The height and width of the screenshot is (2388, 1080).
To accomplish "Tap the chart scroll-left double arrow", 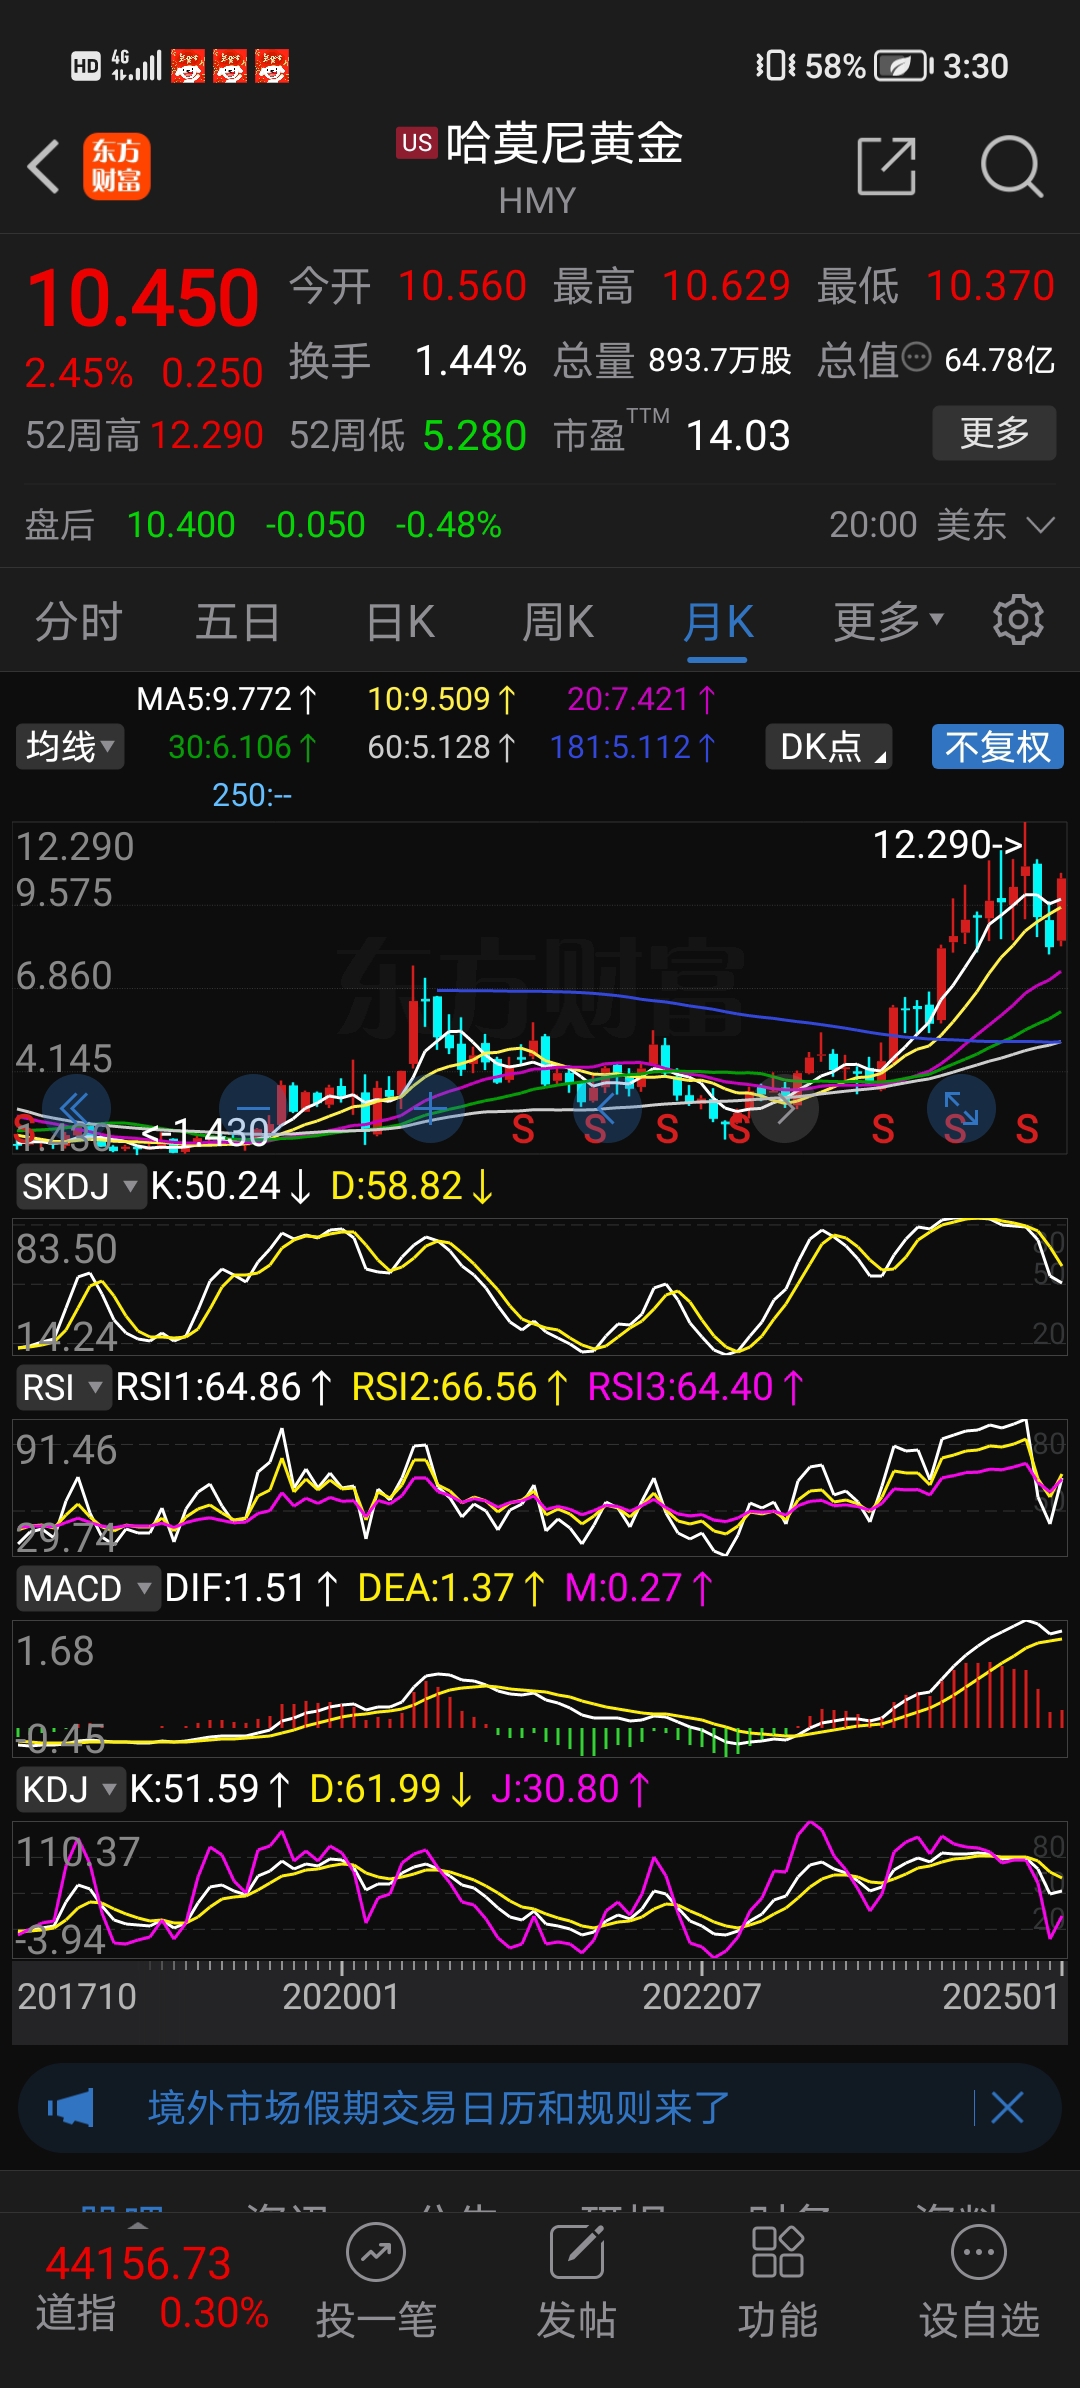I will 76,1108.
